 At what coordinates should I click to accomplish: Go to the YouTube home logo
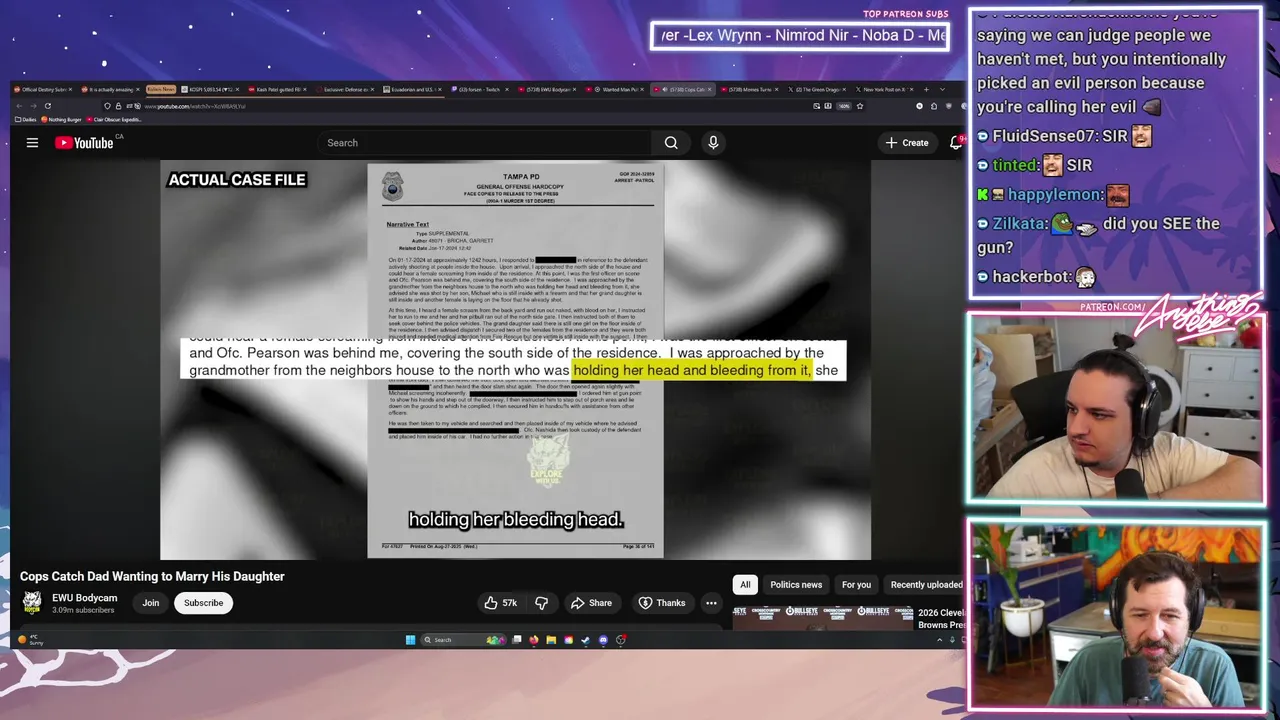tap(84, 143)
